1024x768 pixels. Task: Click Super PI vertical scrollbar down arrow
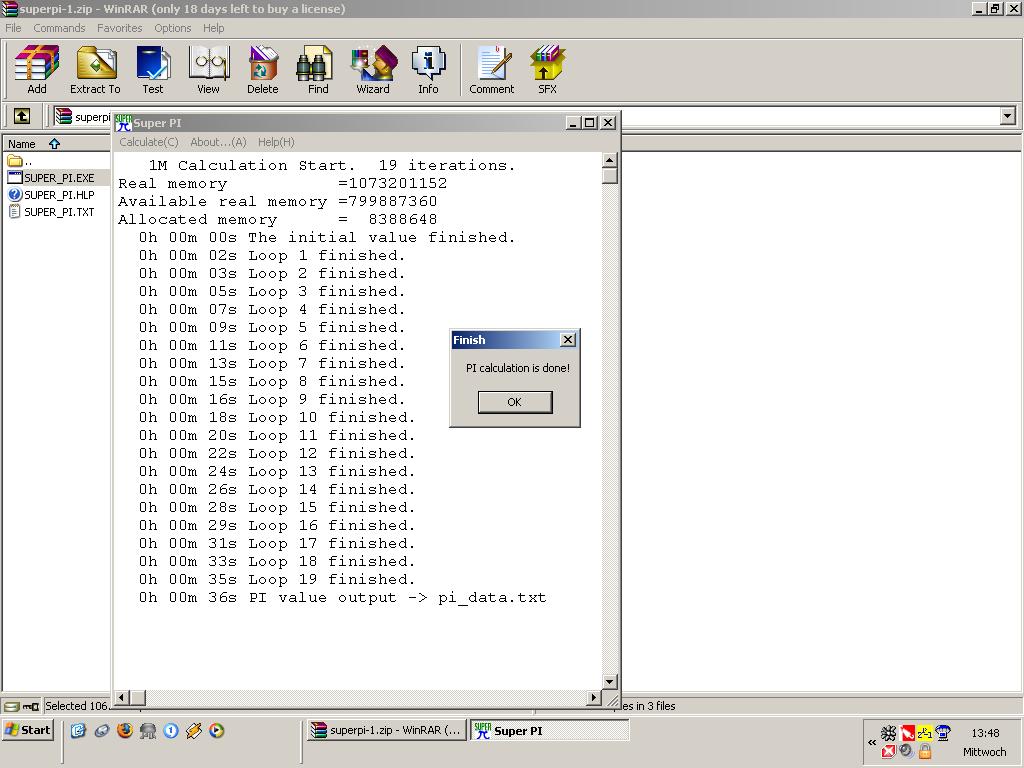point(610,681)
